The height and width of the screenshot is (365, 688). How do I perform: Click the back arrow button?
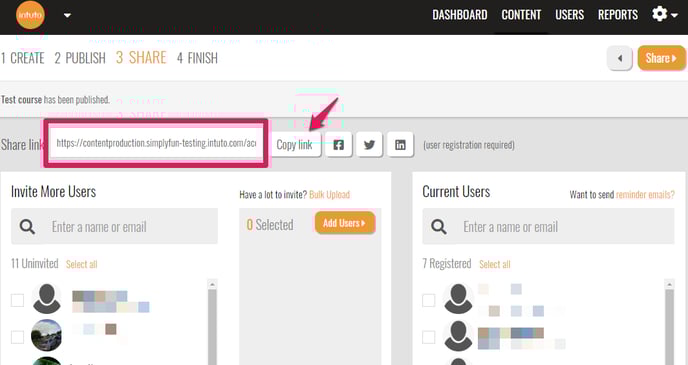620,58
